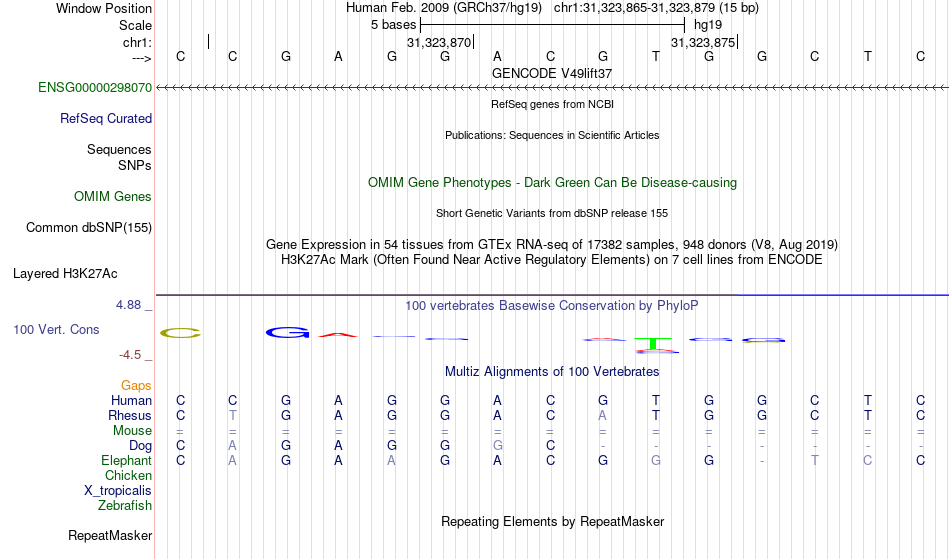Image resolution: width=950 pixels, height=559 pixels.
Task: Click Multiz Alignments of 100 Vertebrates title
Action: coord(552,371)
